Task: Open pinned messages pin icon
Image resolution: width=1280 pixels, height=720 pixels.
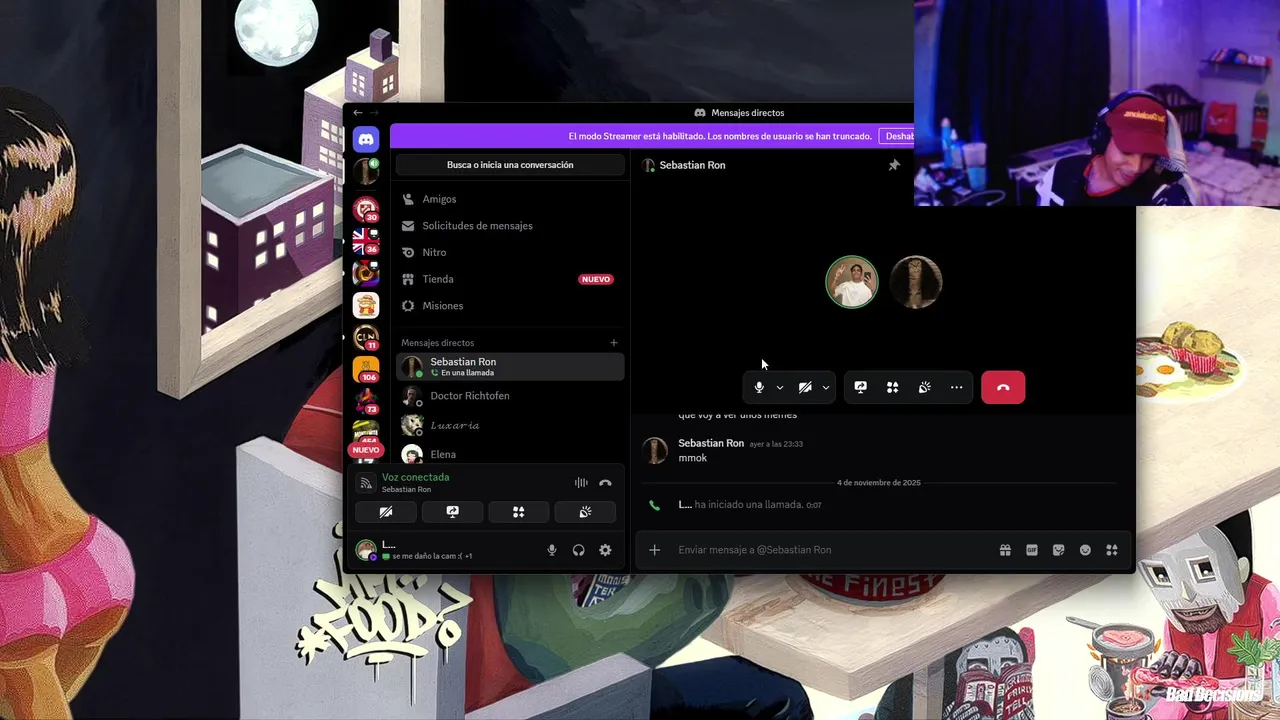Action: (894, 165)
